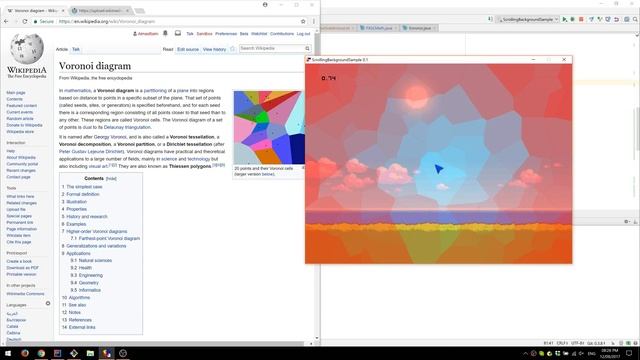Open the Sandbox link
The width and height of the screenshot is (640, 360).
pos(204,34)
